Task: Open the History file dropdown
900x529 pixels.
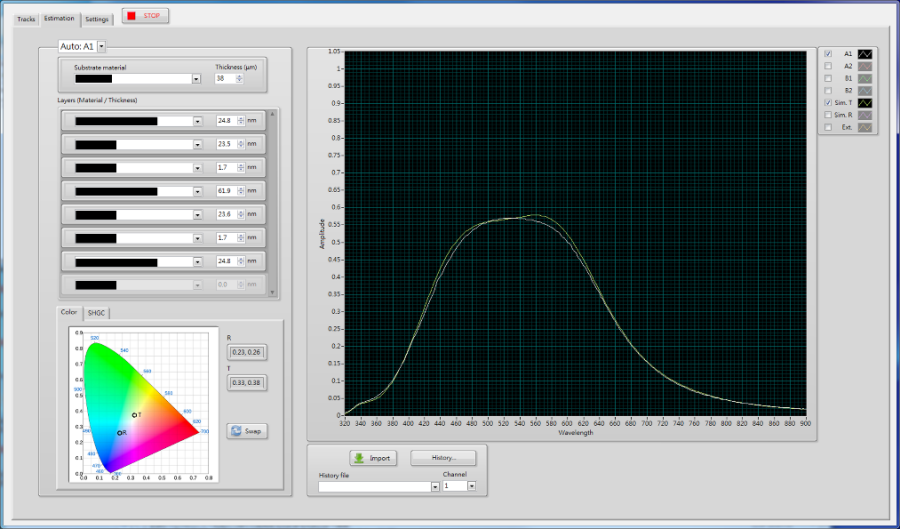Action: [x=435, y=487]
